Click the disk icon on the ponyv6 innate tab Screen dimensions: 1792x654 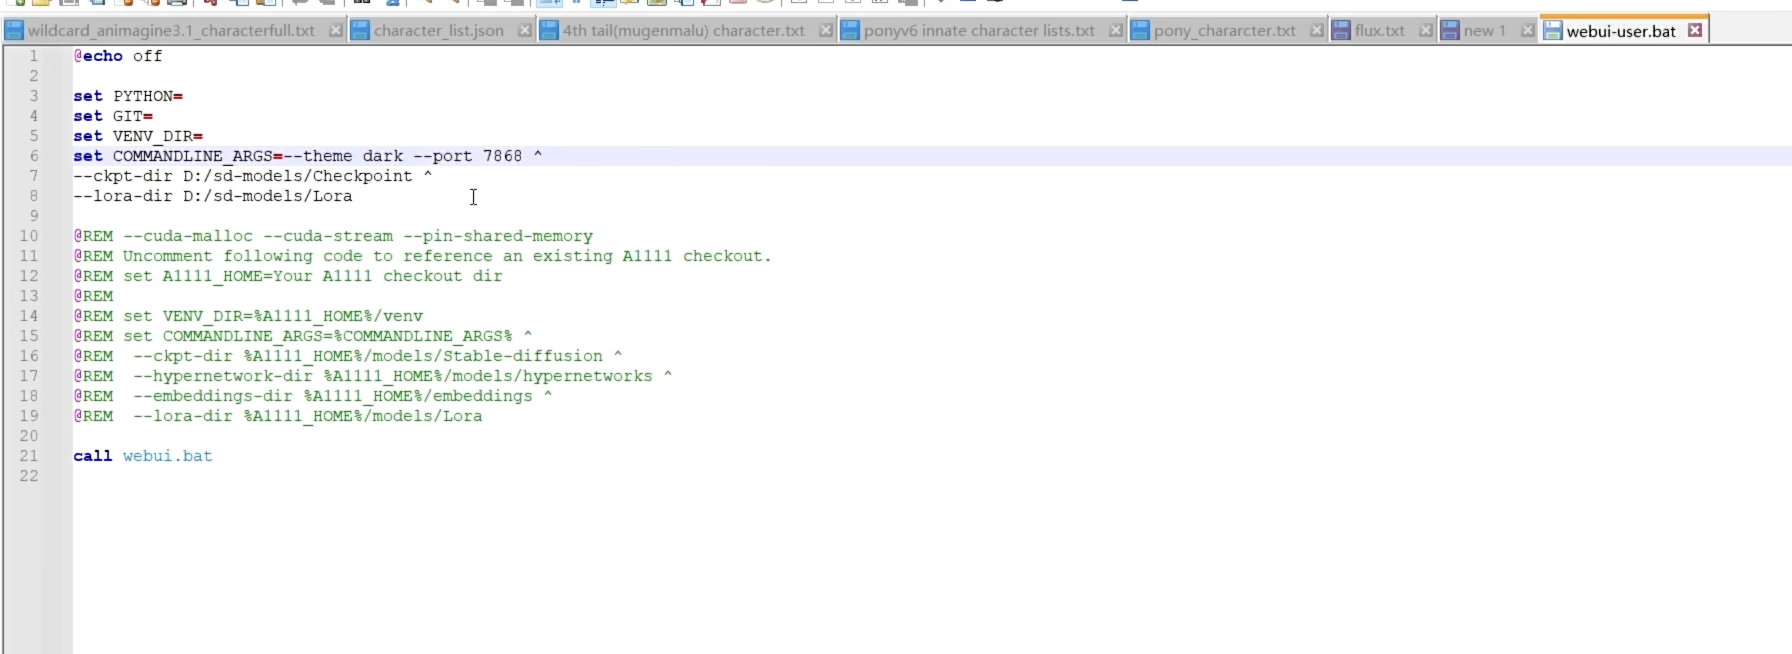click(850, 31)
